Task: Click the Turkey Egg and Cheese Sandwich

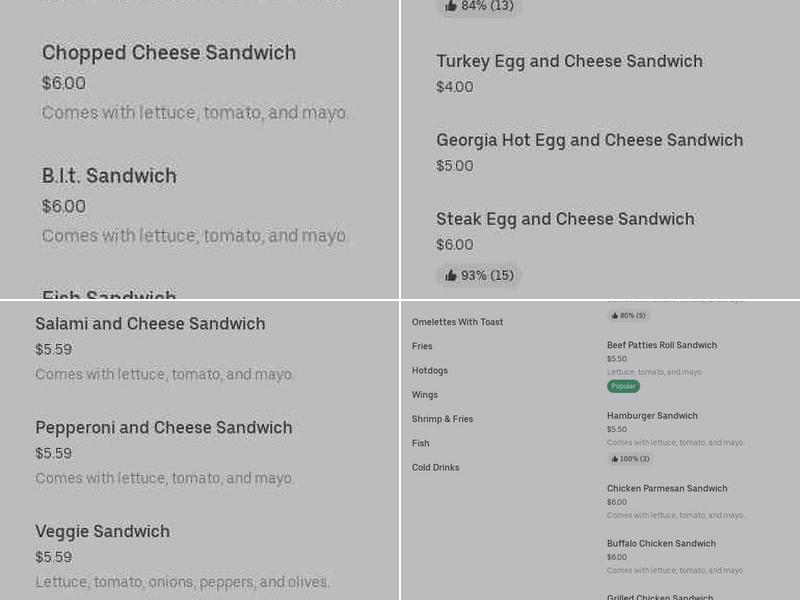Action: tap(570, 61)
